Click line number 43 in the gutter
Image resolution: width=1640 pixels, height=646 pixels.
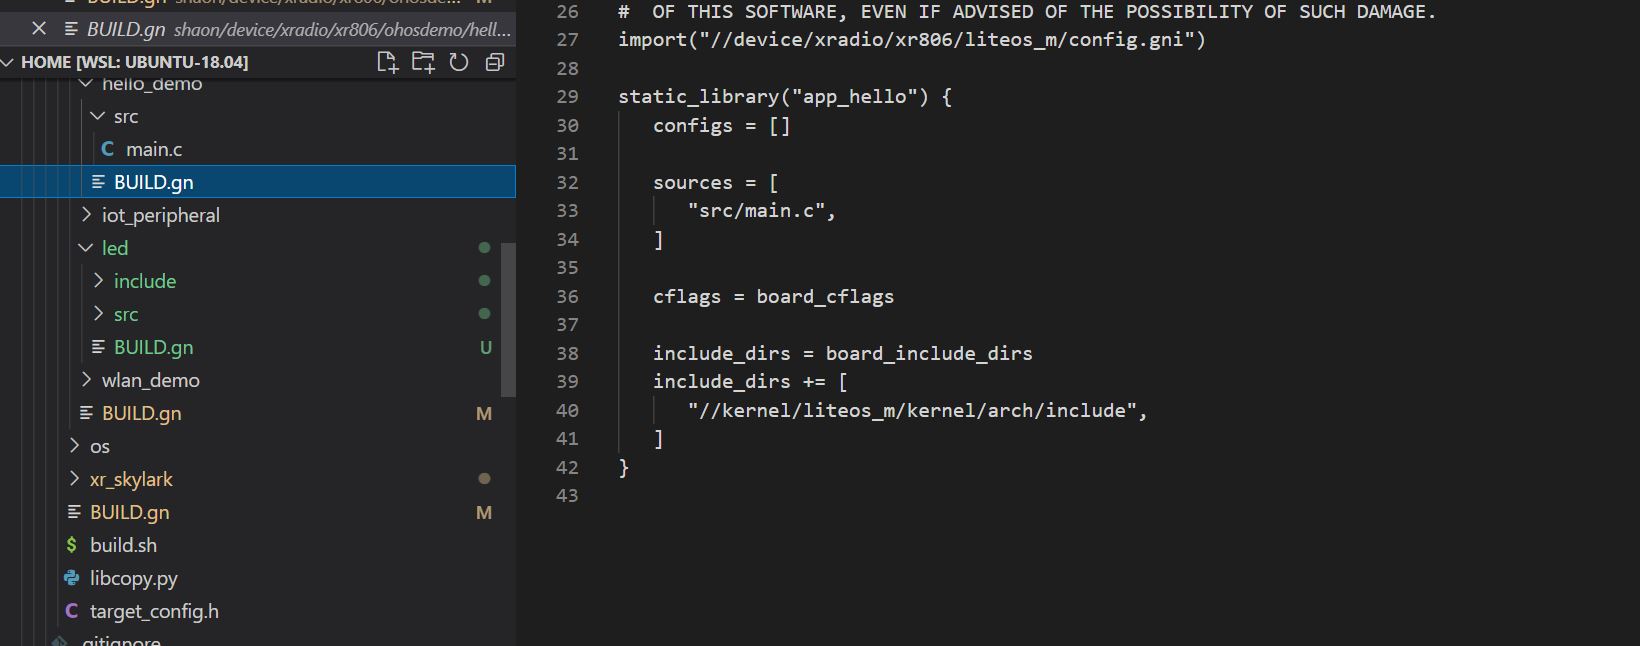coord(567,496)
